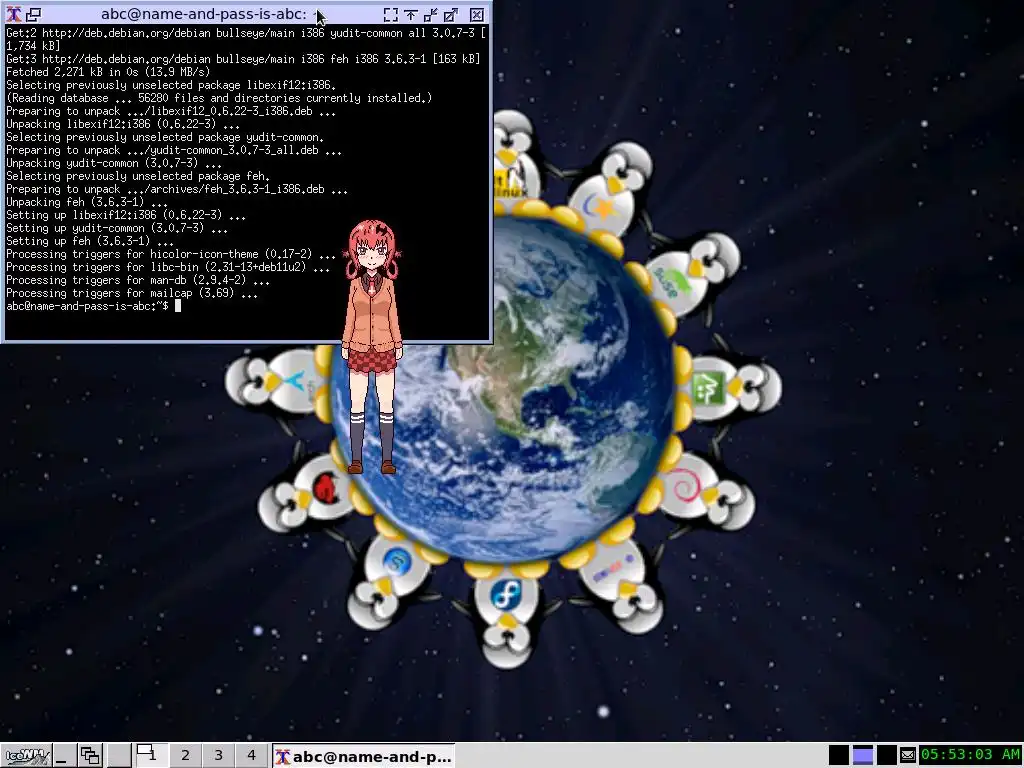Screen dimensions: 1024x768
Task: Click the 'Processing triggers for mailcap' line
Action: click(x=132, y=293)
